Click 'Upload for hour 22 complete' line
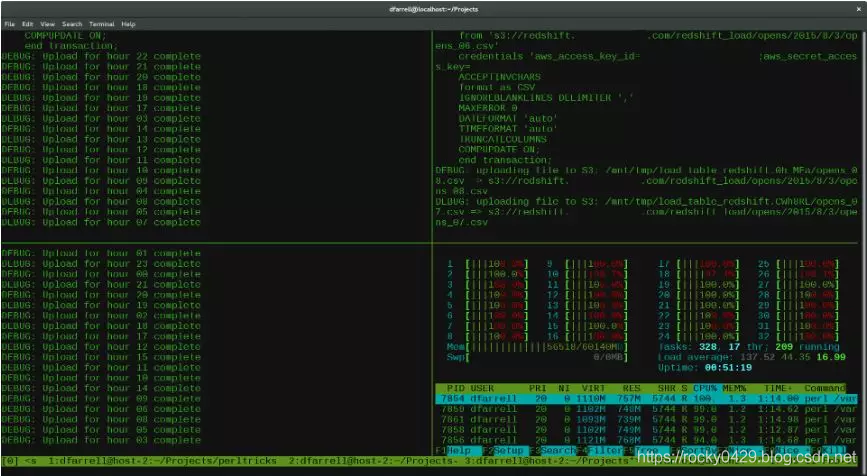 click(101, 56)
